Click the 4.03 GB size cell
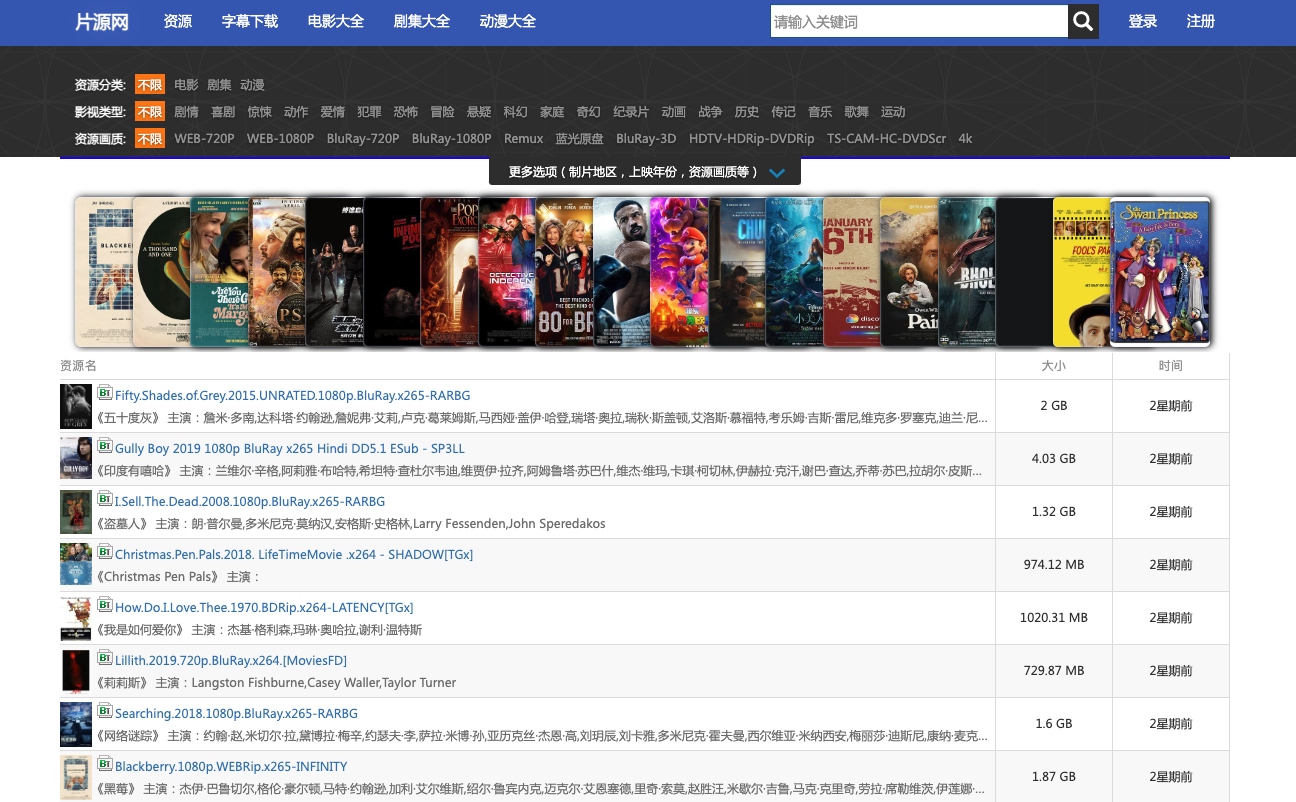This screenshot has width=1296, height=802. point(1054,459)
